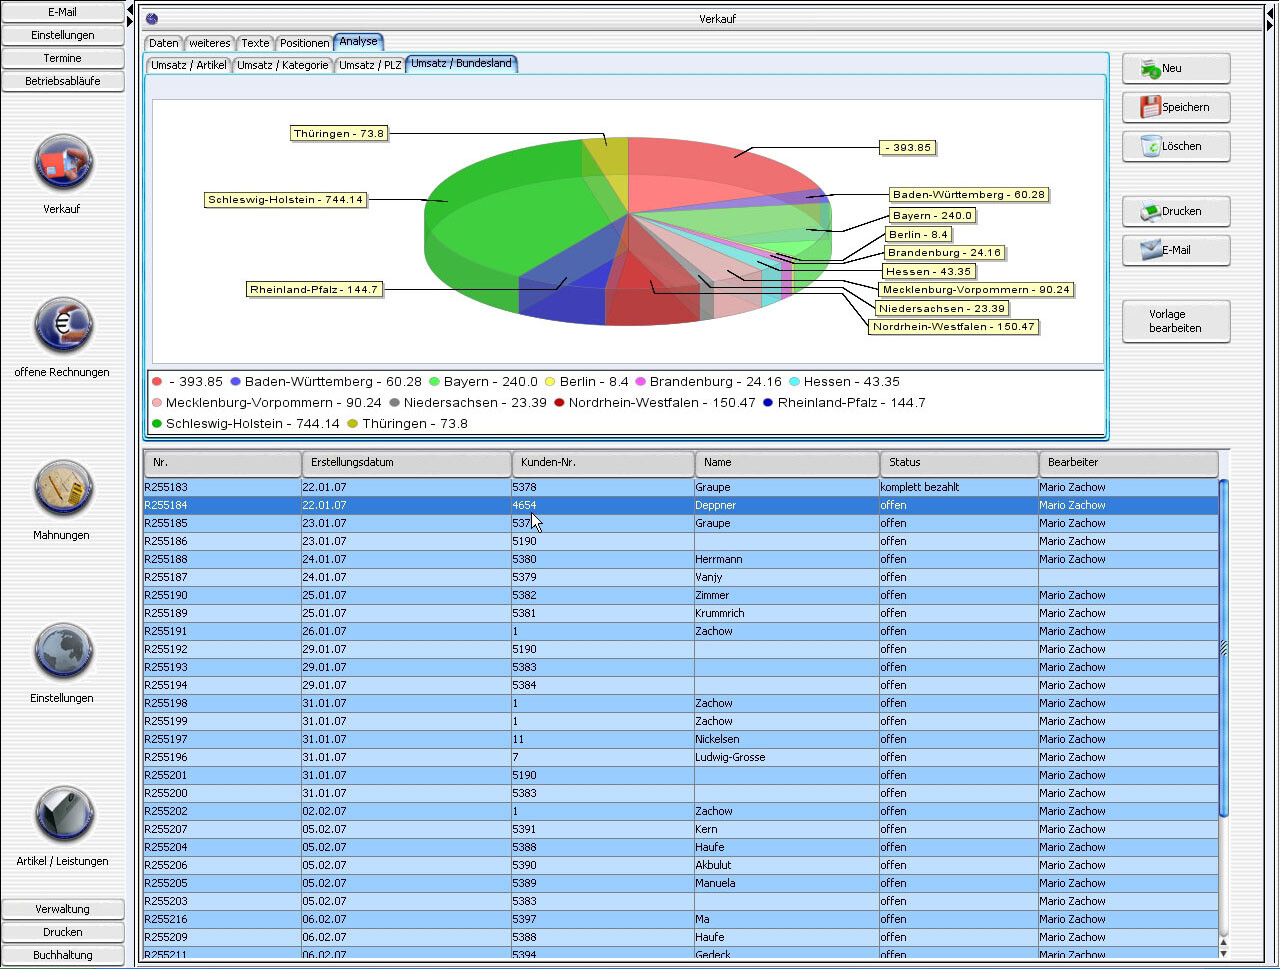Screen dimensions: 1280x969
Task: Open the Termine sidebar section
Action: [x=63, y=58]
